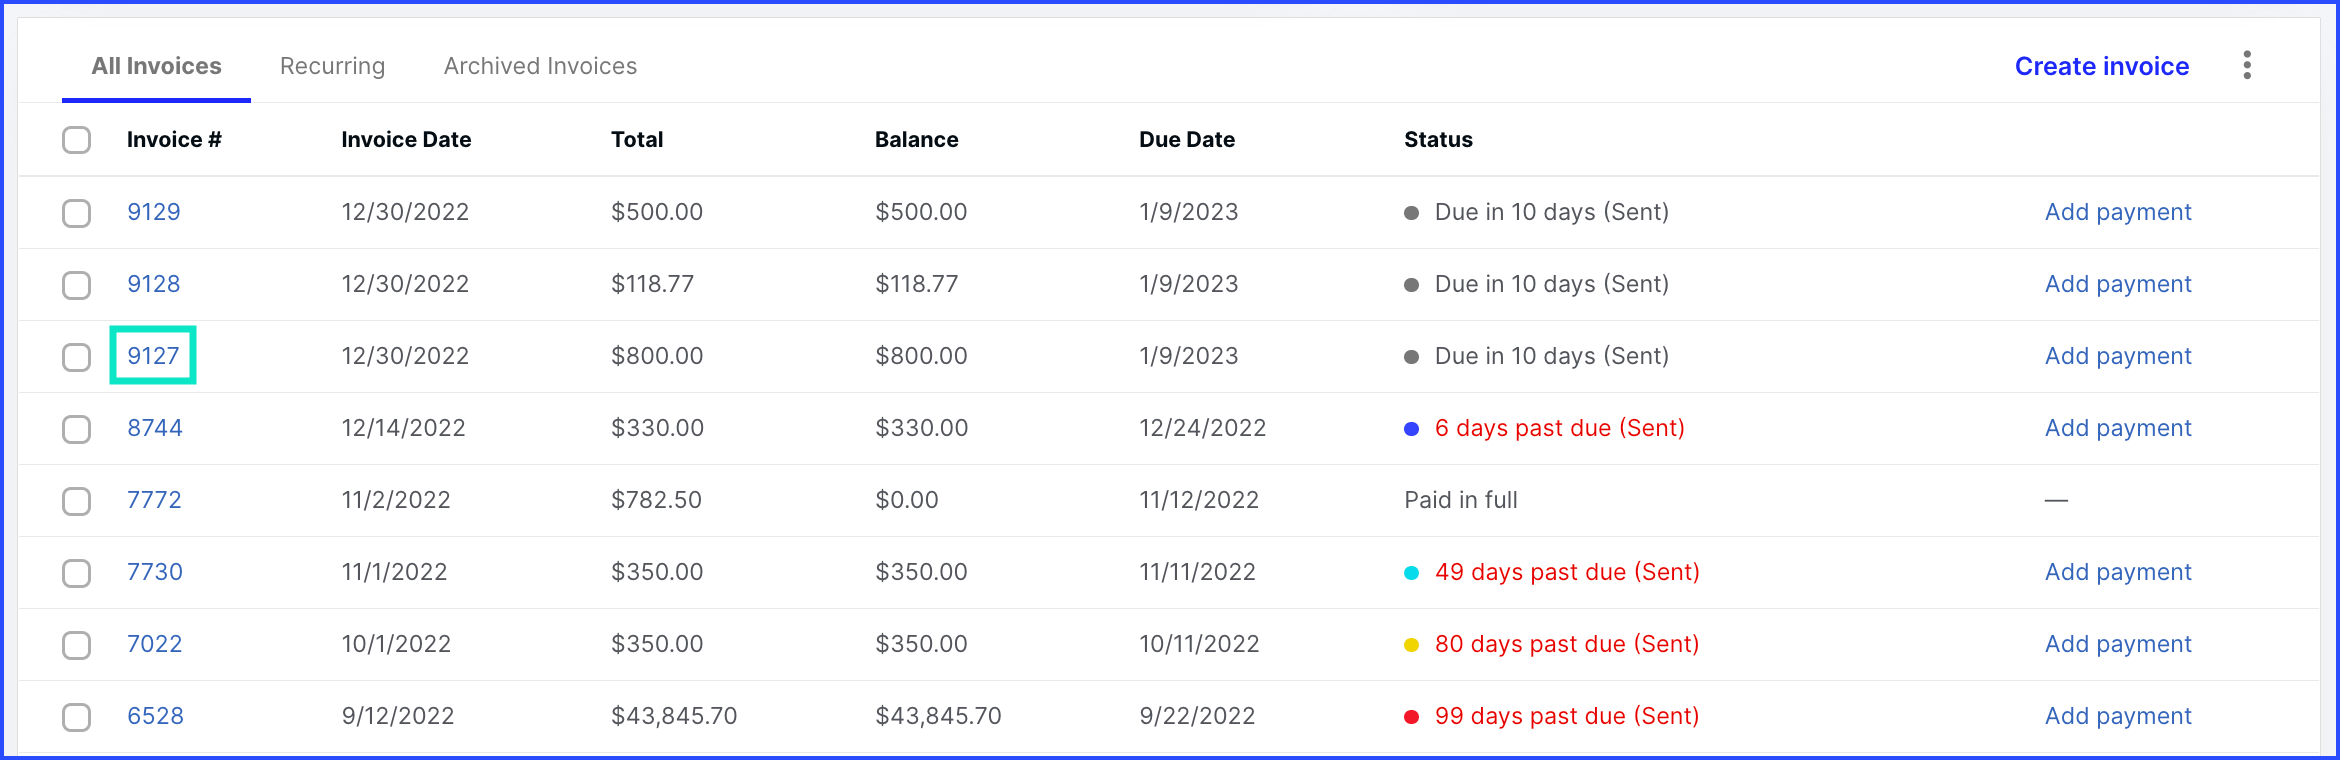Check the box for invoice 9129
2340x760 pixels.
76,213
